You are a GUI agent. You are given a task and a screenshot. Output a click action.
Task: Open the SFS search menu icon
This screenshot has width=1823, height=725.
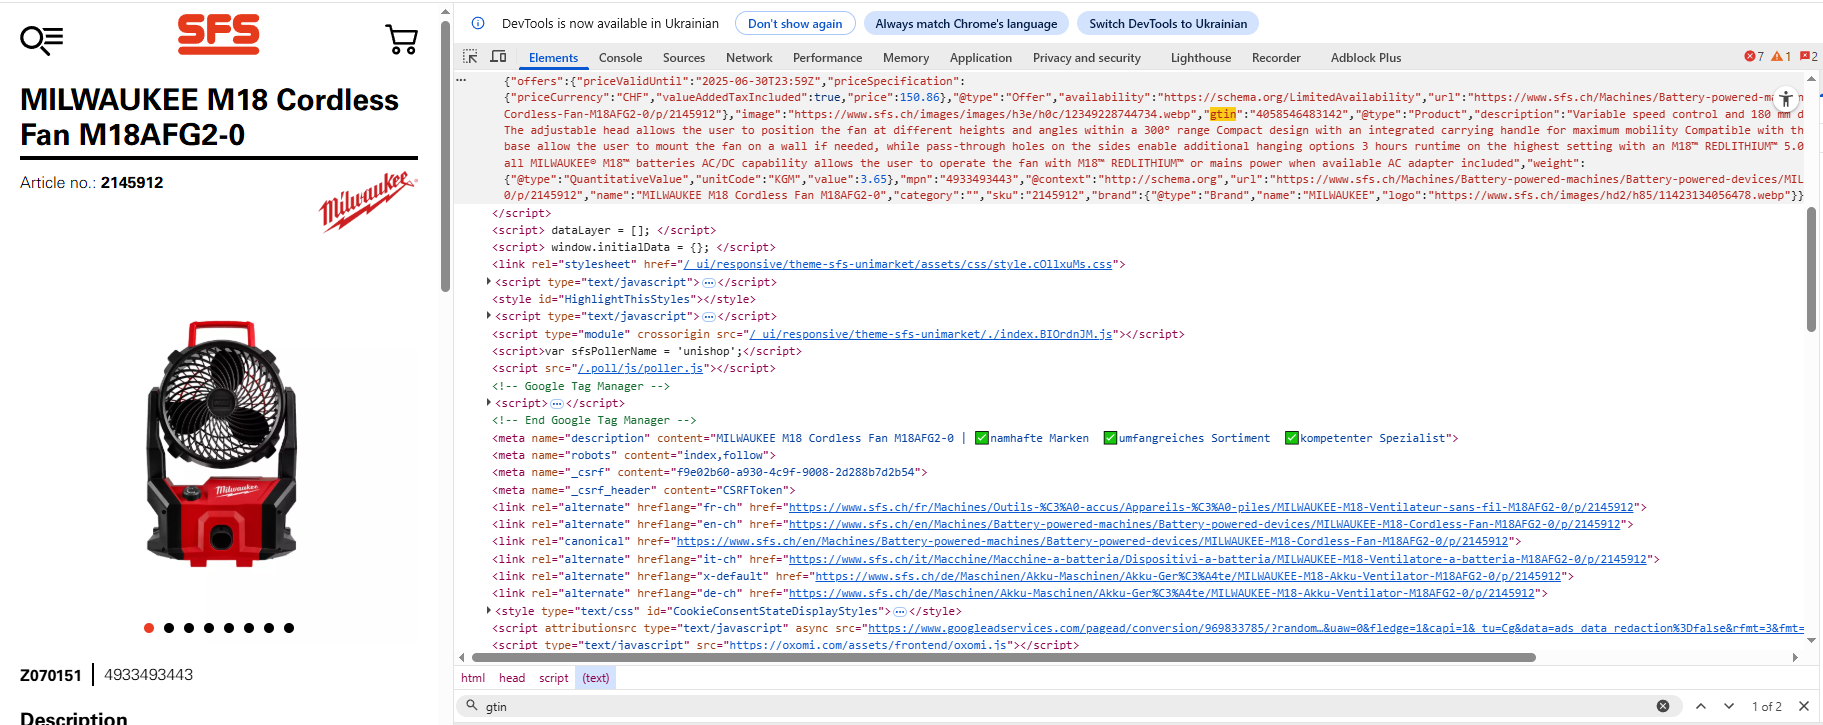click(42, 39)
